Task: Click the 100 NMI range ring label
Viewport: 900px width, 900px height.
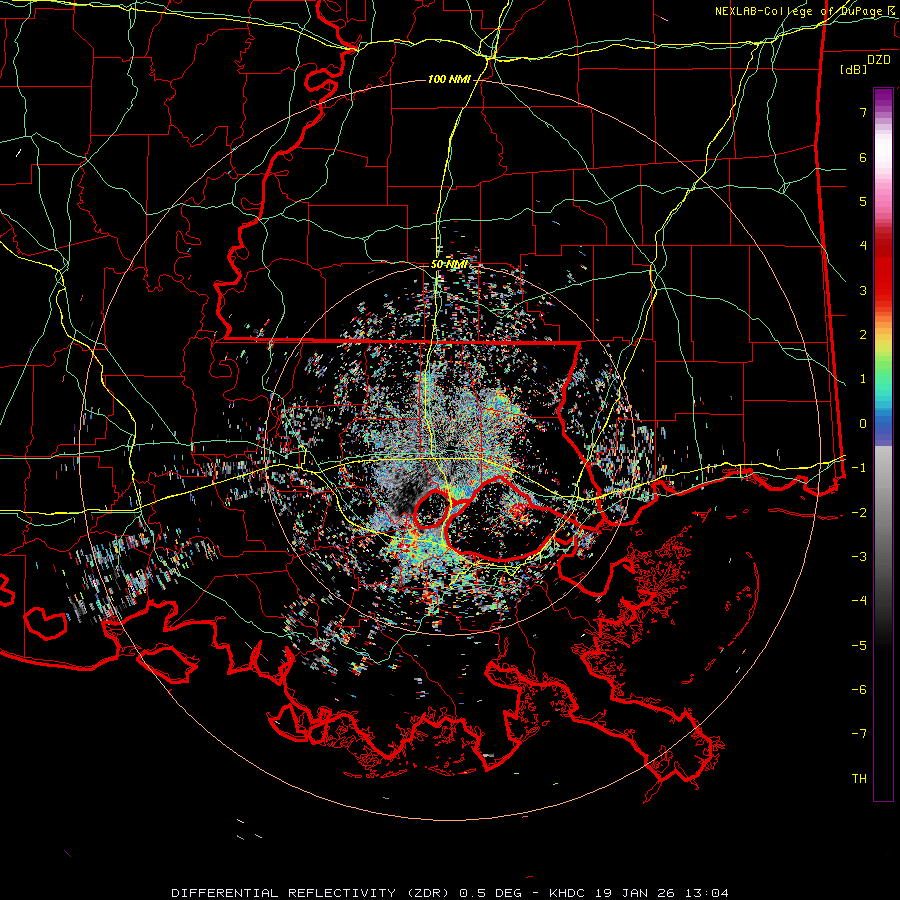Action: 449,79
